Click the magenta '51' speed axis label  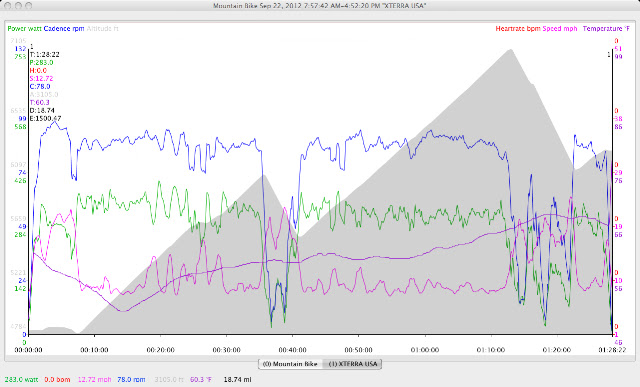[618, 49]
